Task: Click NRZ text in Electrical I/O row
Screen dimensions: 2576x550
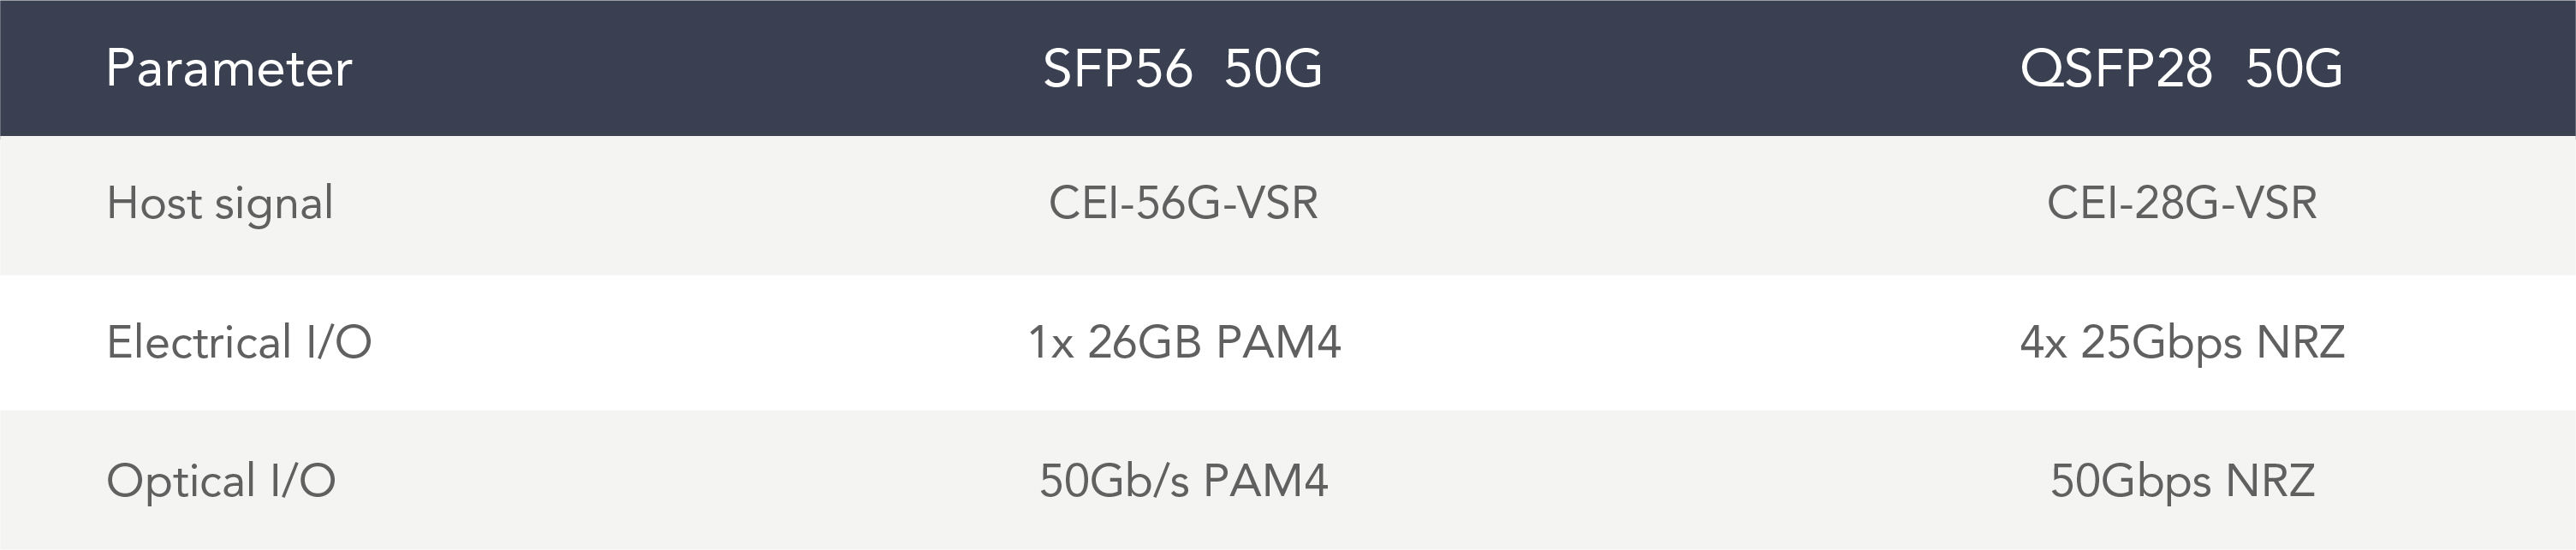Action: (x=2300, y=342)
